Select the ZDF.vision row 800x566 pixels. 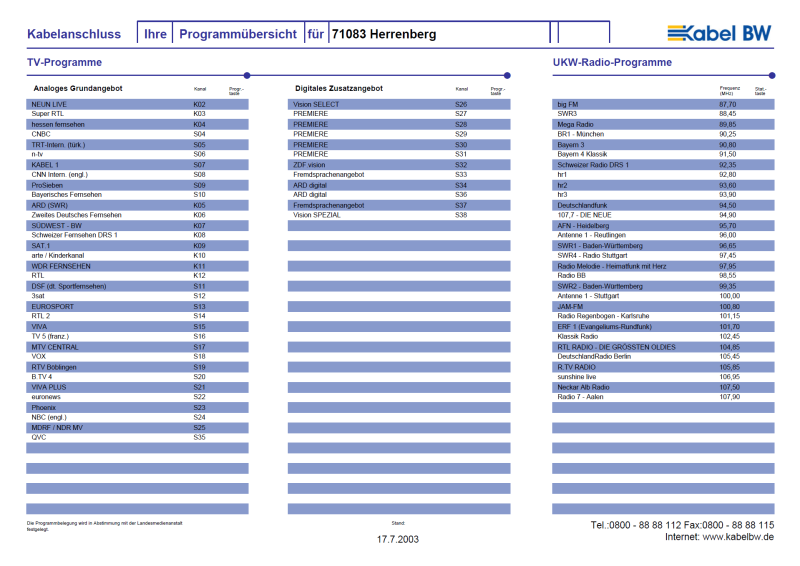click(x=399, y=165)
